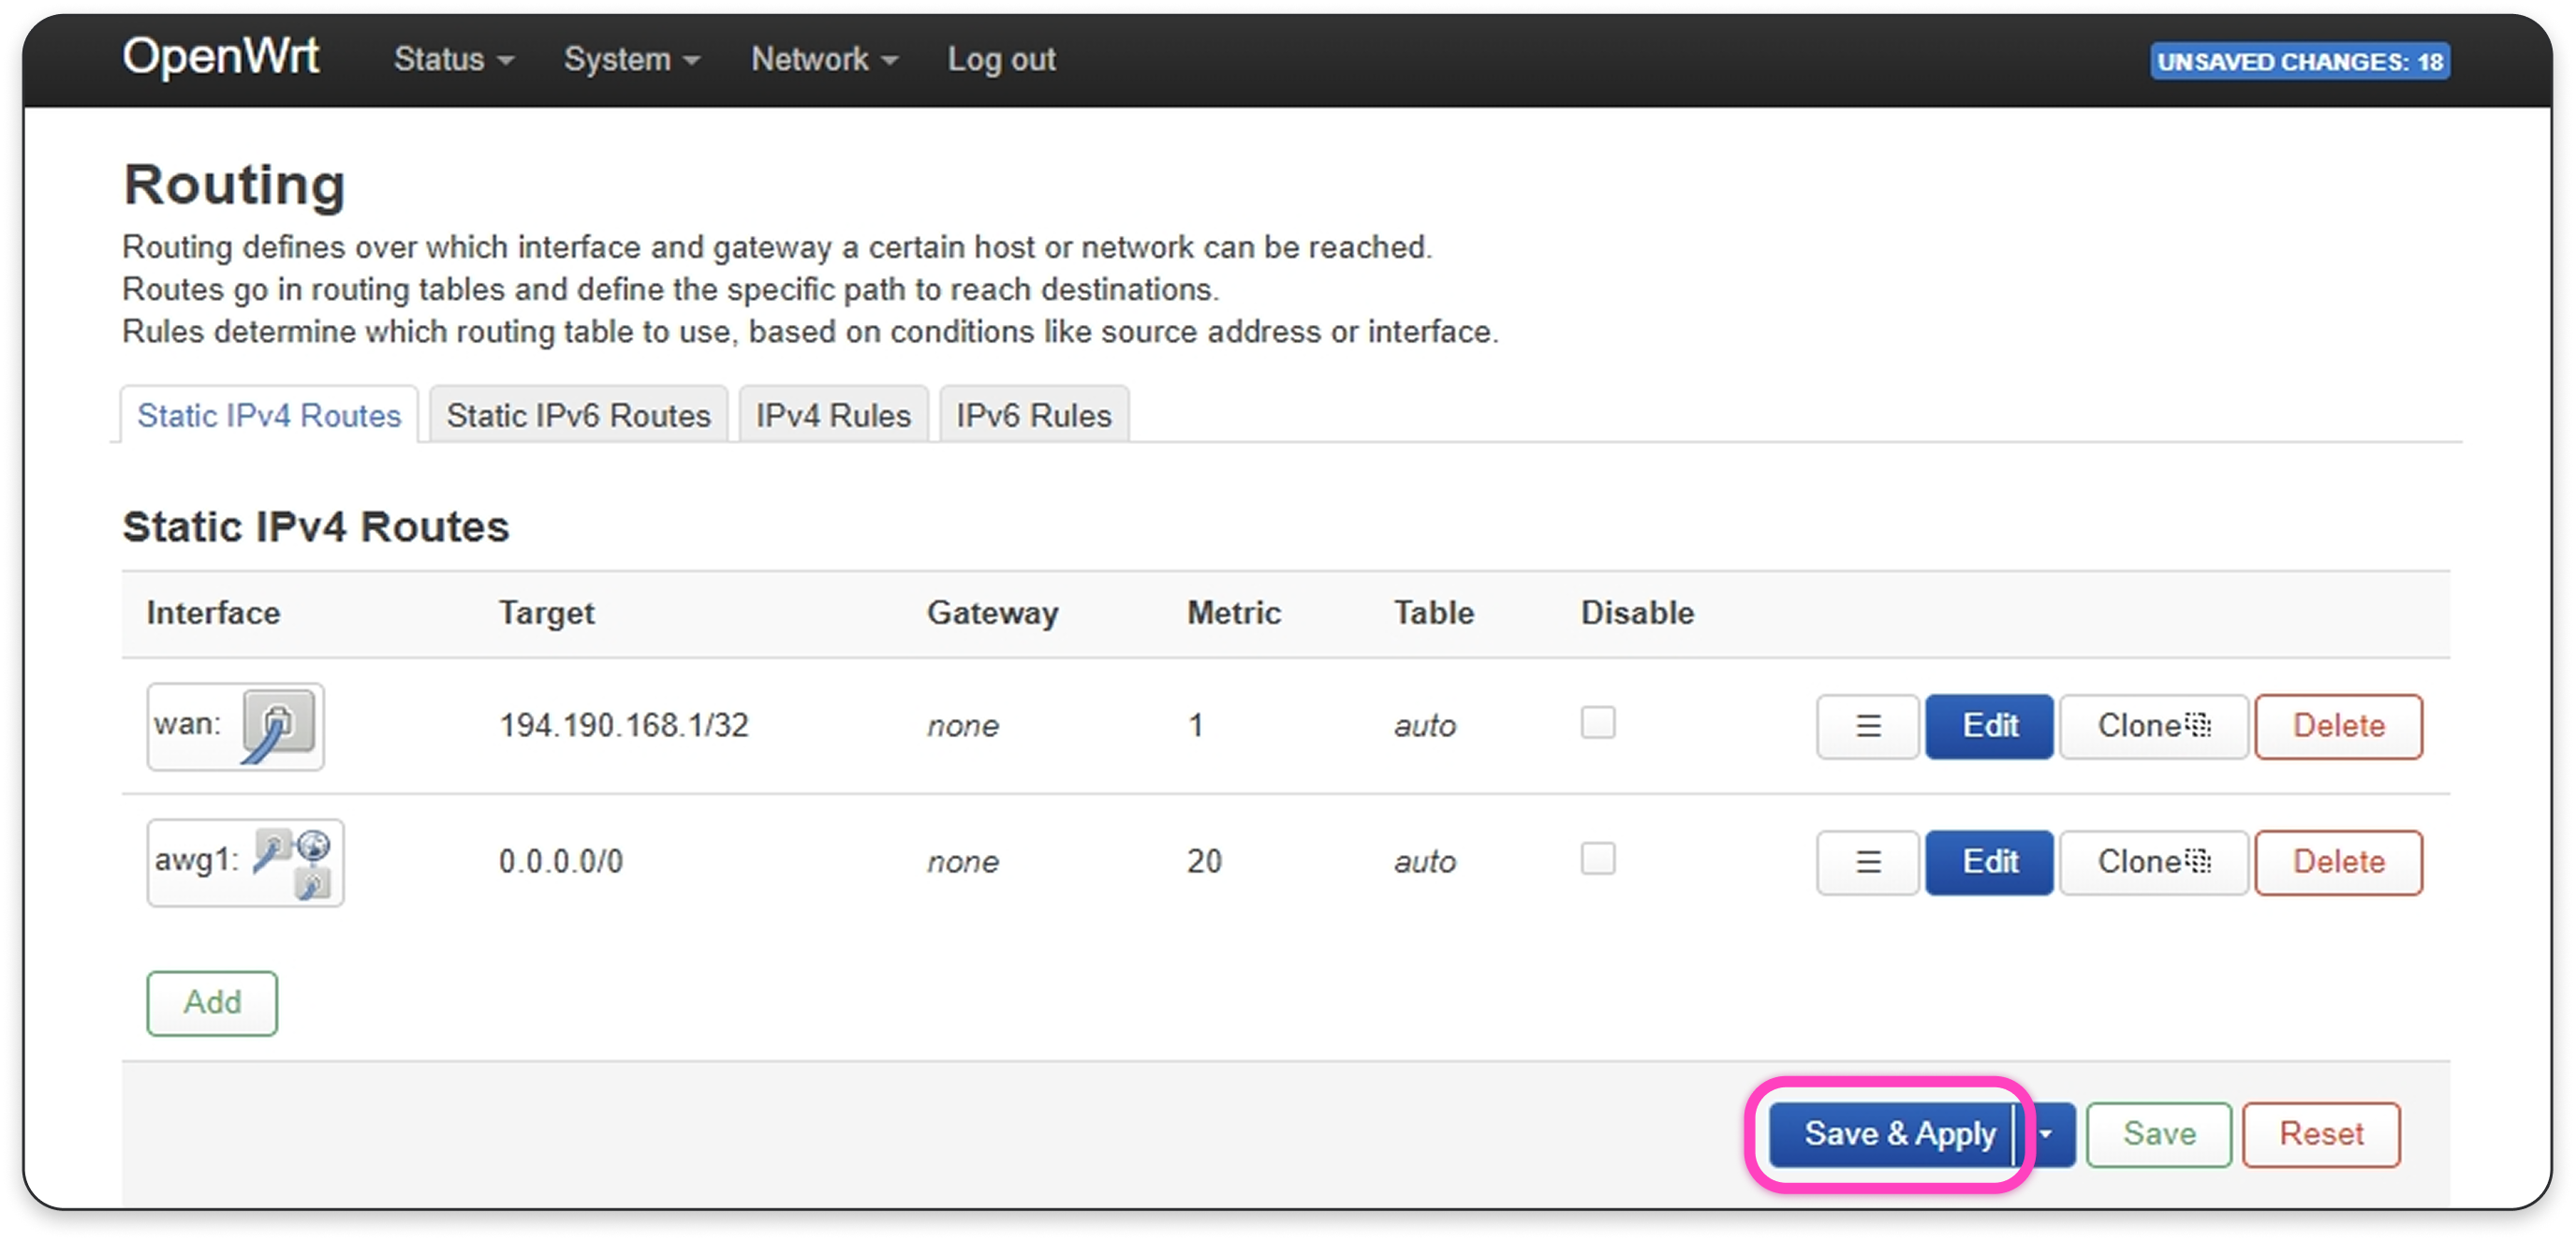Toggle Disable checkbox for awg1 route
The width and height of the screenshot is (2576, 1242).
click(1597, 859)
